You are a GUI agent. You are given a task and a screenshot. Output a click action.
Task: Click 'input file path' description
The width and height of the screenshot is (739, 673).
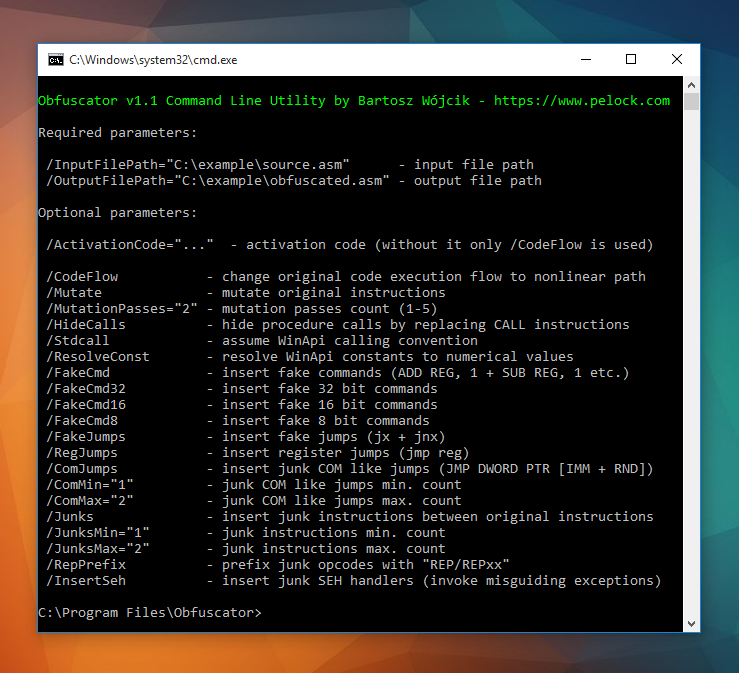tap(474, 164)
